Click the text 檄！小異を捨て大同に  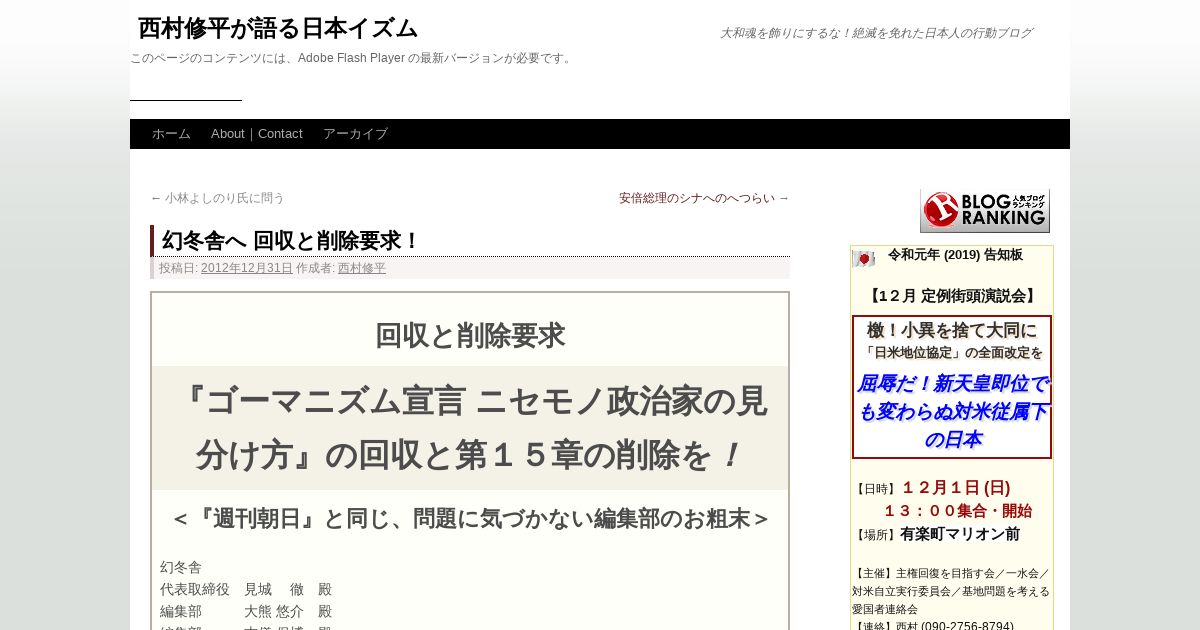952,330
